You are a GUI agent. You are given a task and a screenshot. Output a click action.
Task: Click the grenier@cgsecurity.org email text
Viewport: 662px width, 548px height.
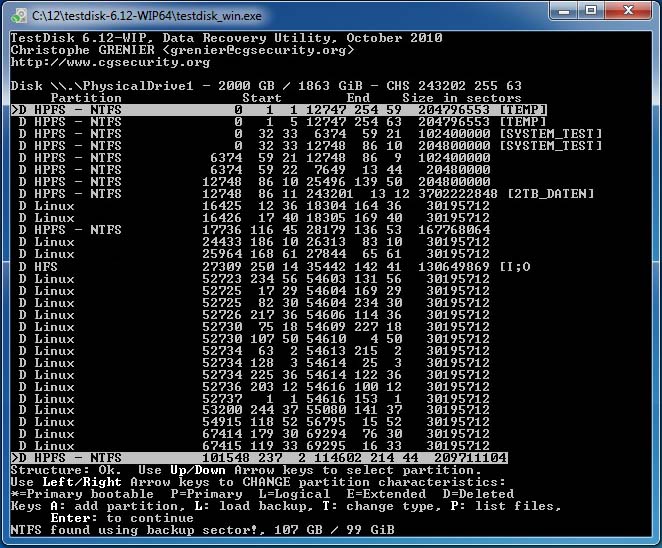258,50
